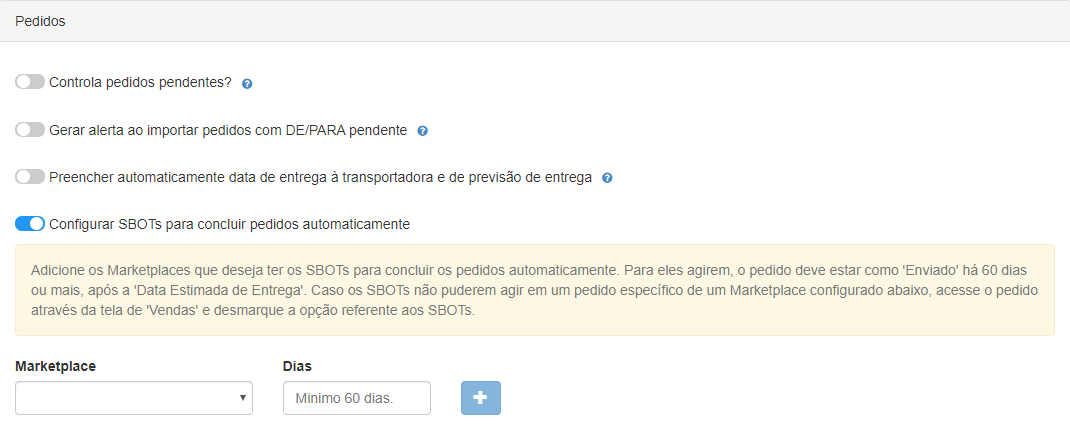Focus the Dias input field
This screenshot has height=427, width=1070.
(x=356, y=398)
